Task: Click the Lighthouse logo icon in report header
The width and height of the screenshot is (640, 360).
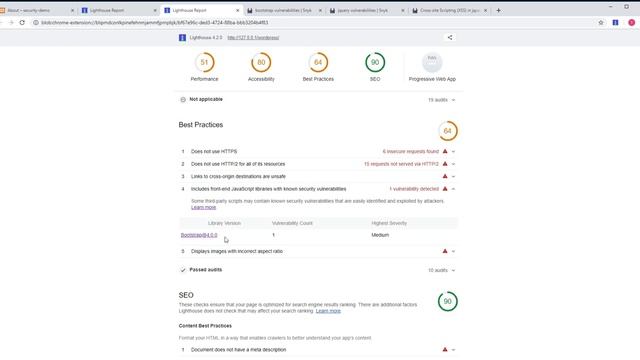Action: coord(182,38)
